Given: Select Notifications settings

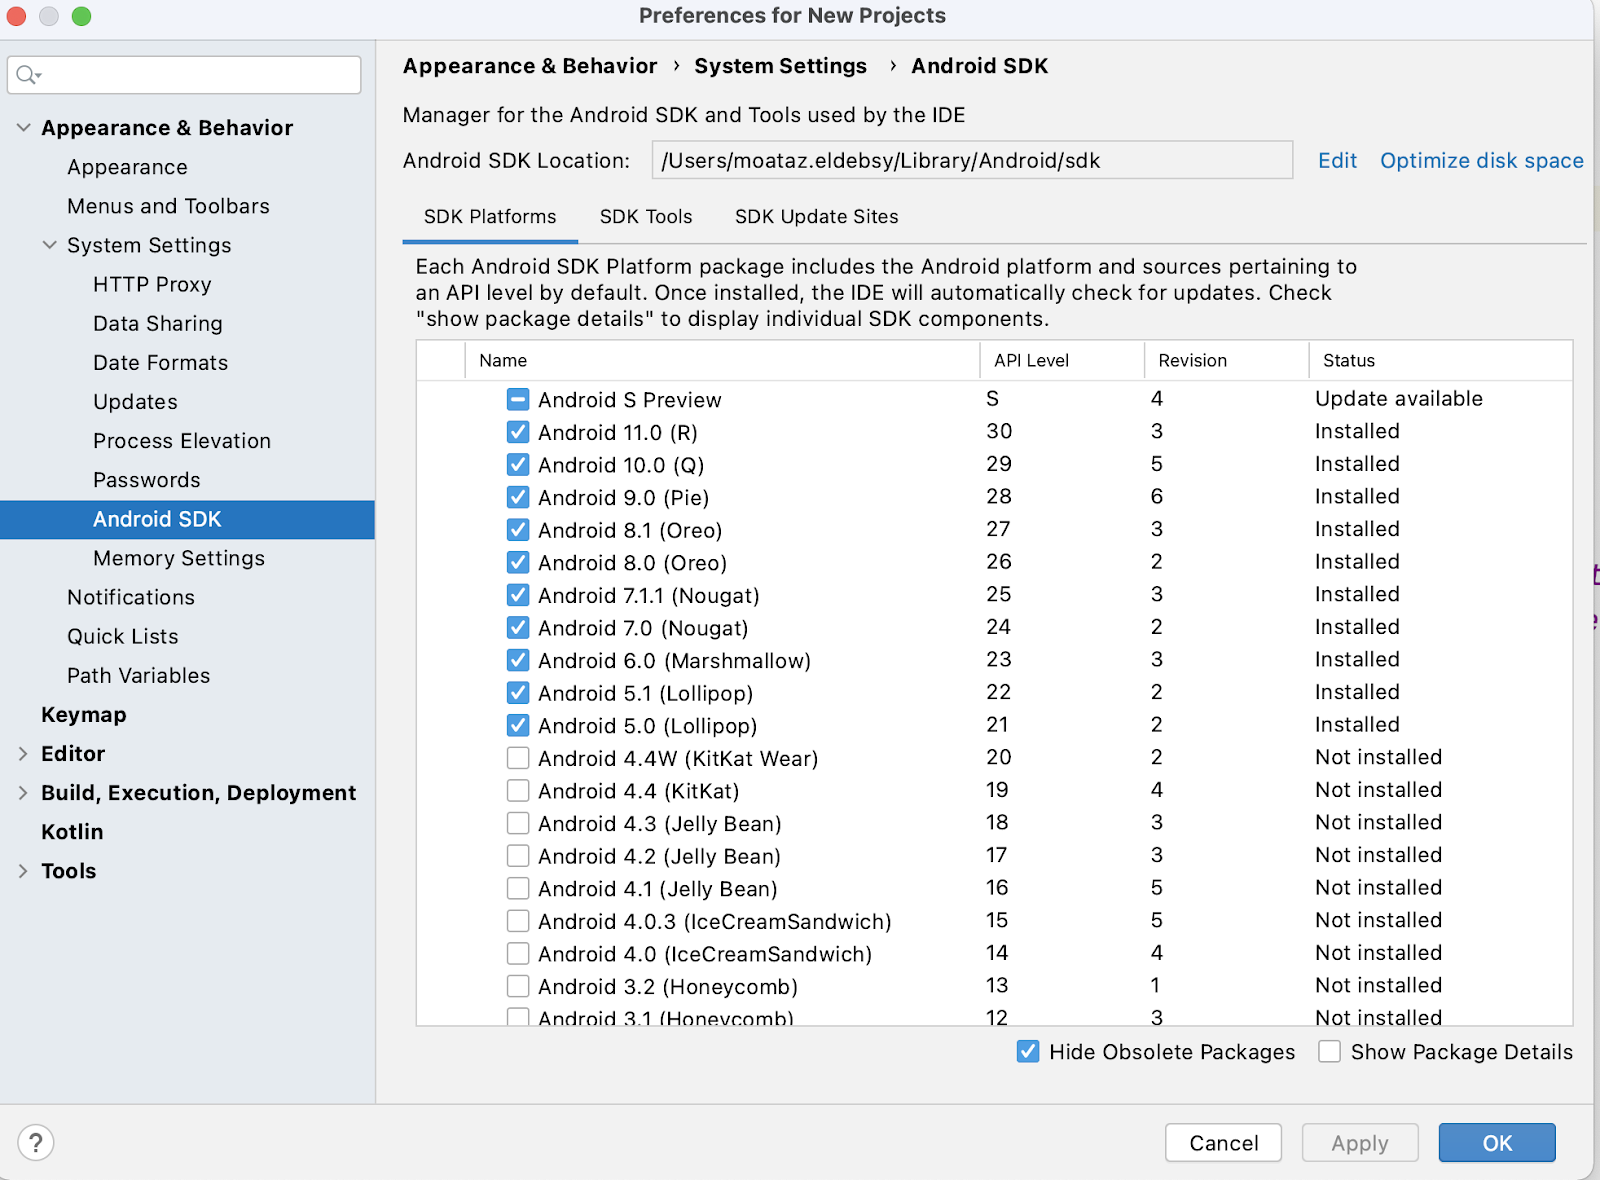Looking at the screenshot, I should tap(131, 597).
